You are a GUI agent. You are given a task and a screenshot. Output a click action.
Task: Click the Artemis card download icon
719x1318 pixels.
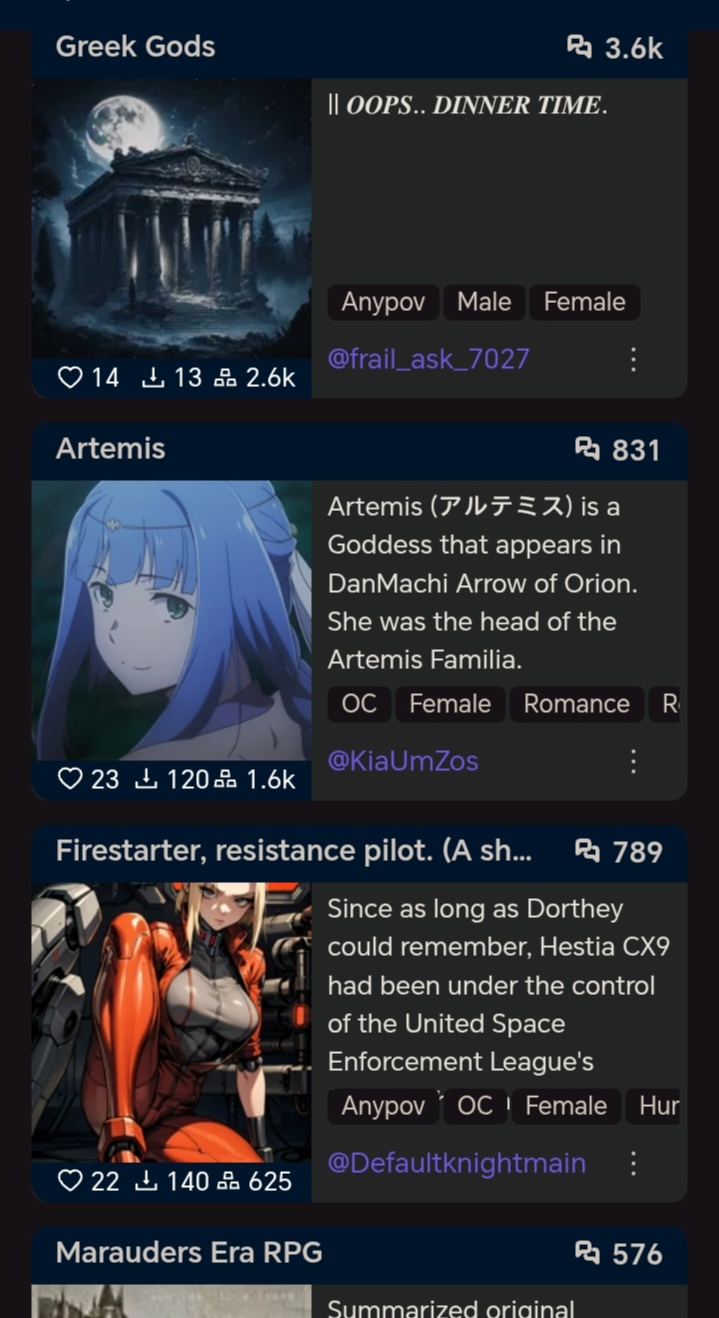tap(146, 779)
